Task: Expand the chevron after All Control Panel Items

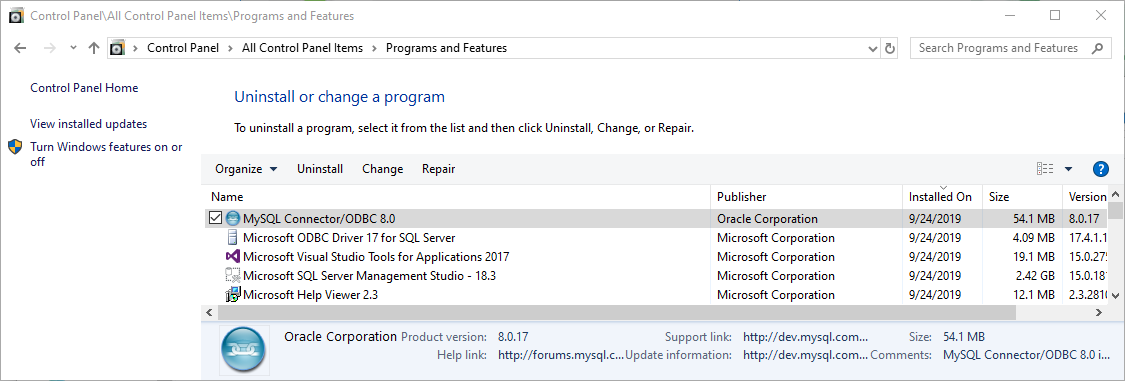Action: pyautogui.click(x=375, y=48)
